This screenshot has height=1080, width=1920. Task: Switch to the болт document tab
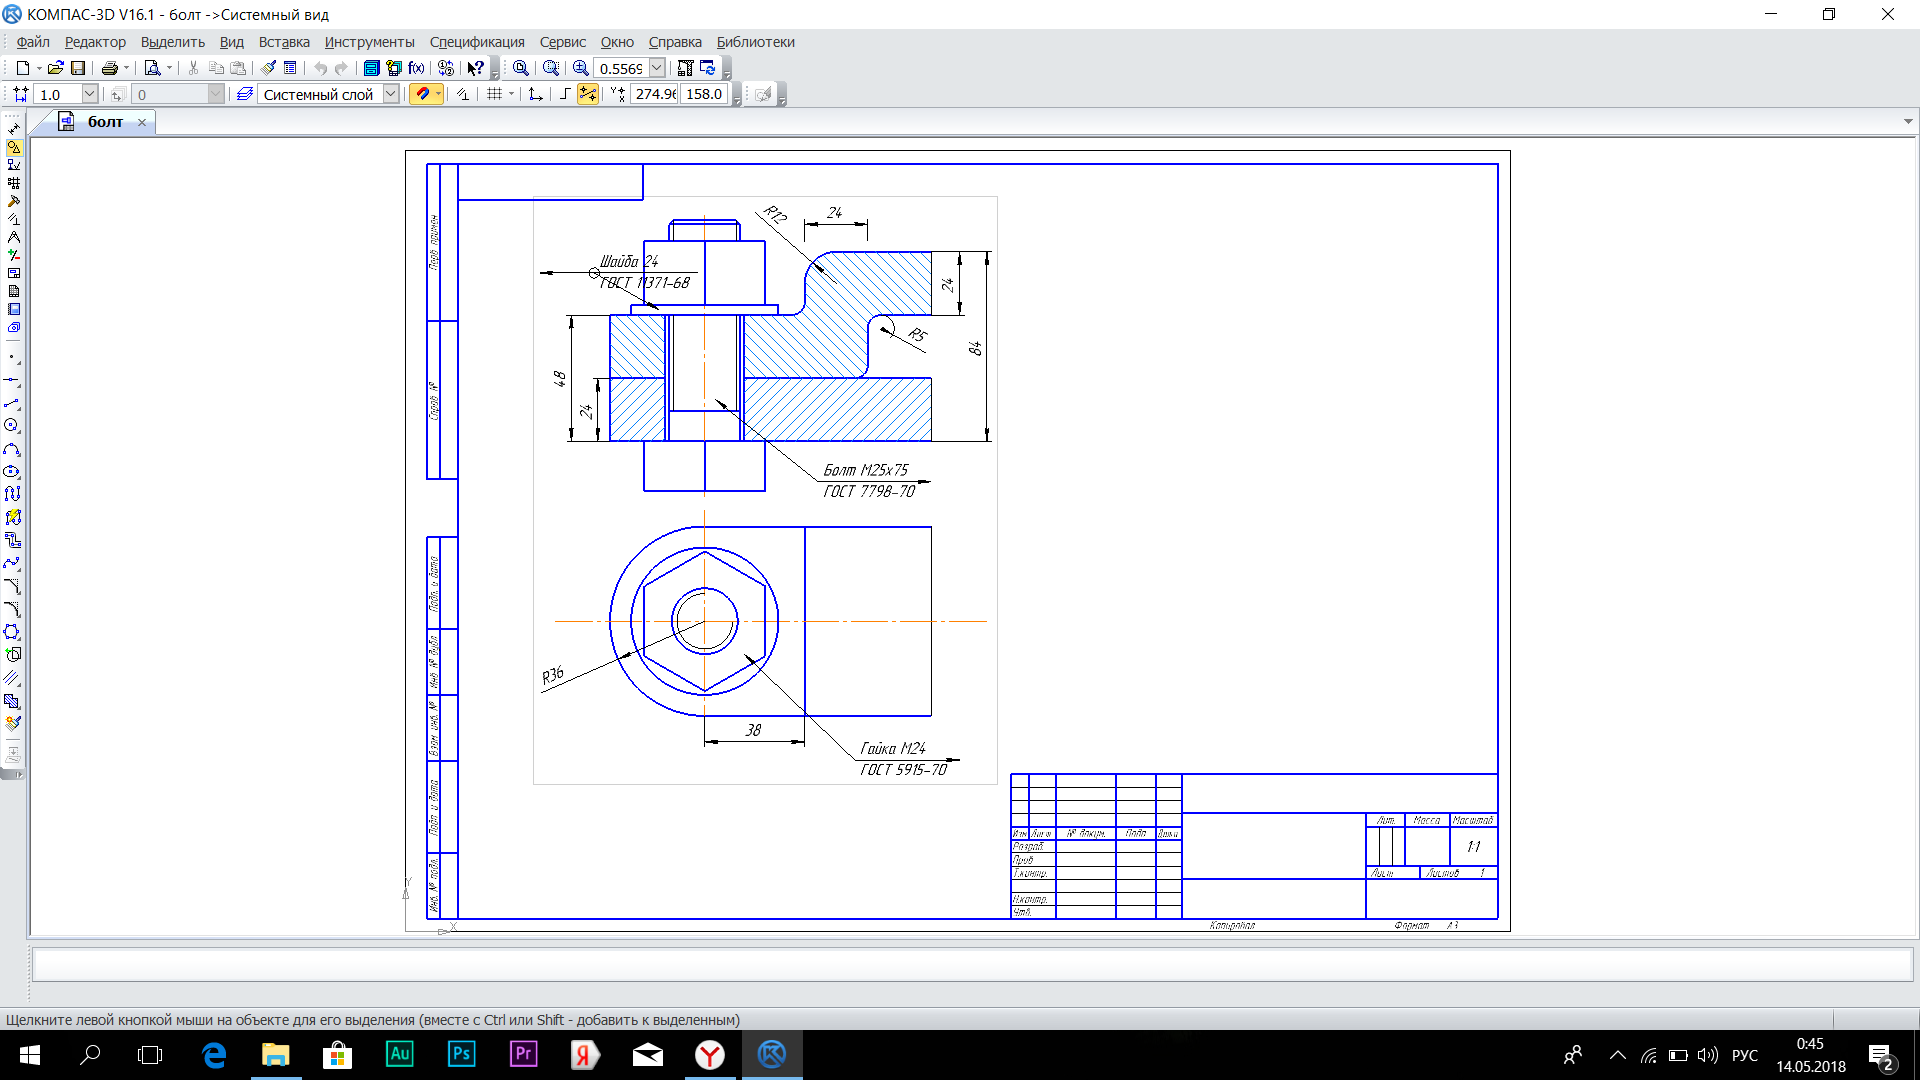(x=105, y=122)
